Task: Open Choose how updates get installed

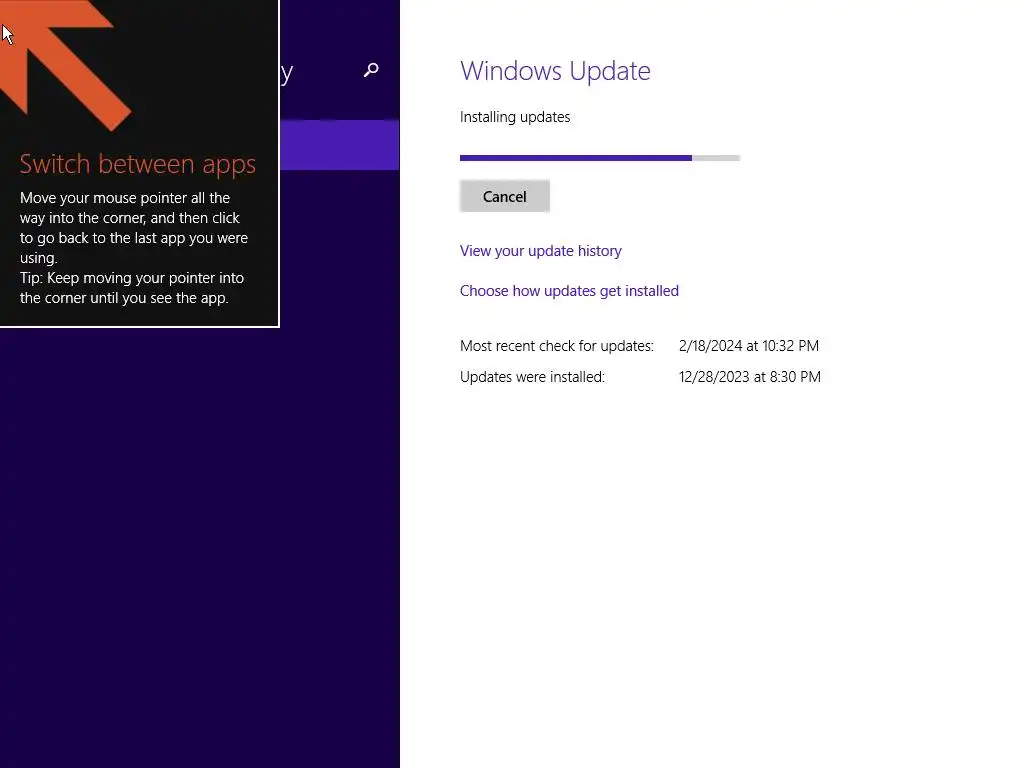Action: (x=569, y=291)
